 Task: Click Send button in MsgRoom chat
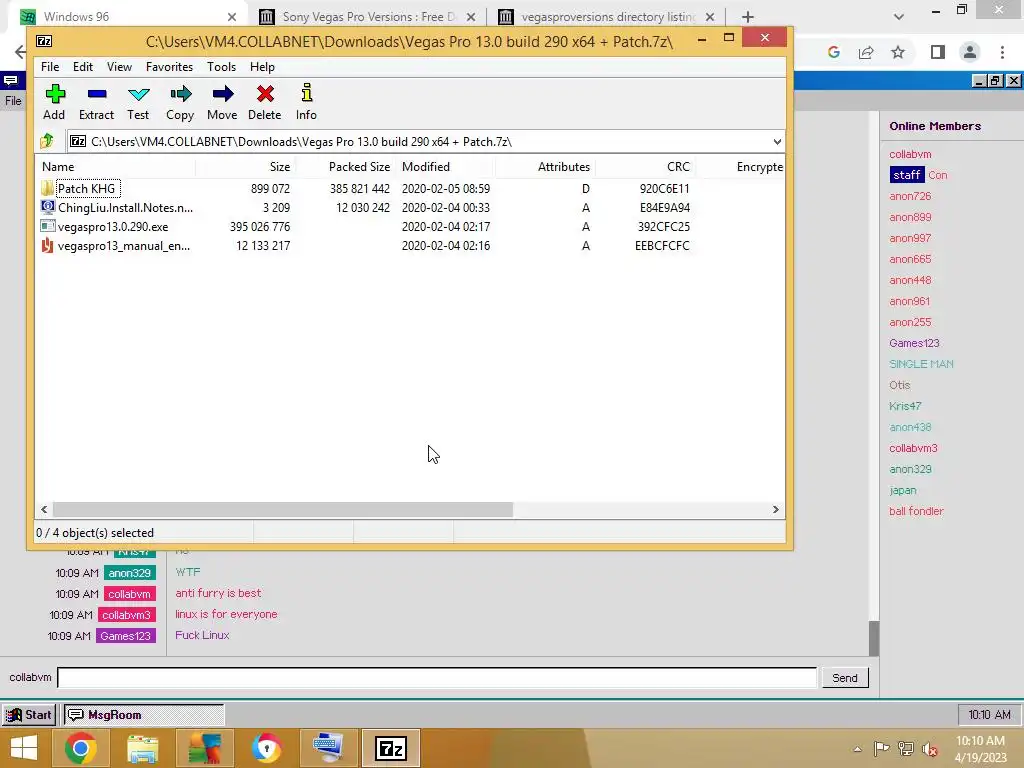(844, 678)
